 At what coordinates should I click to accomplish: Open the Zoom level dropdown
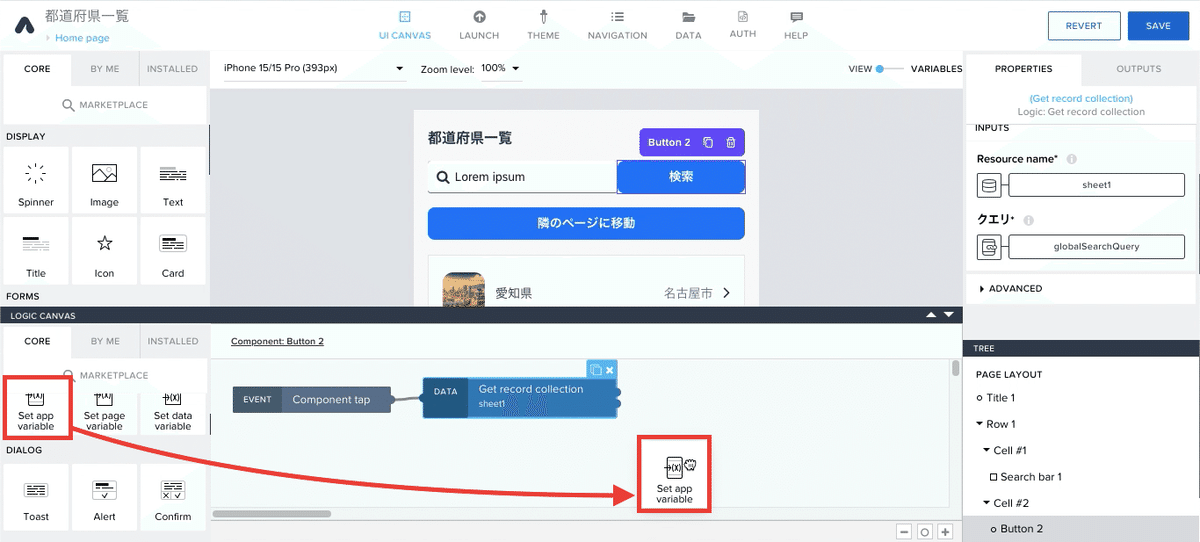click(x=501, y=69)
